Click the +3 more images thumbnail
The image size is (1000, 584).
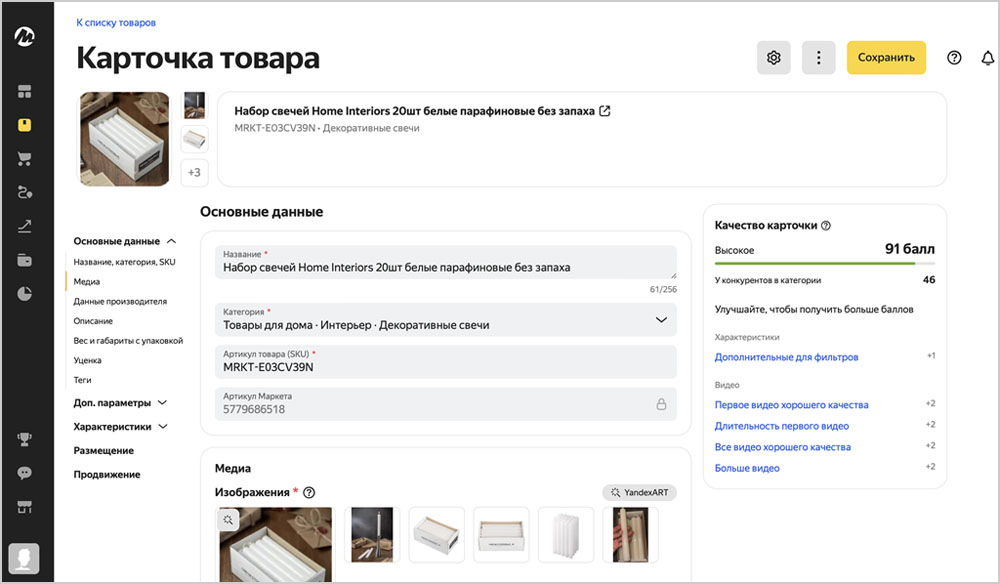194,172
